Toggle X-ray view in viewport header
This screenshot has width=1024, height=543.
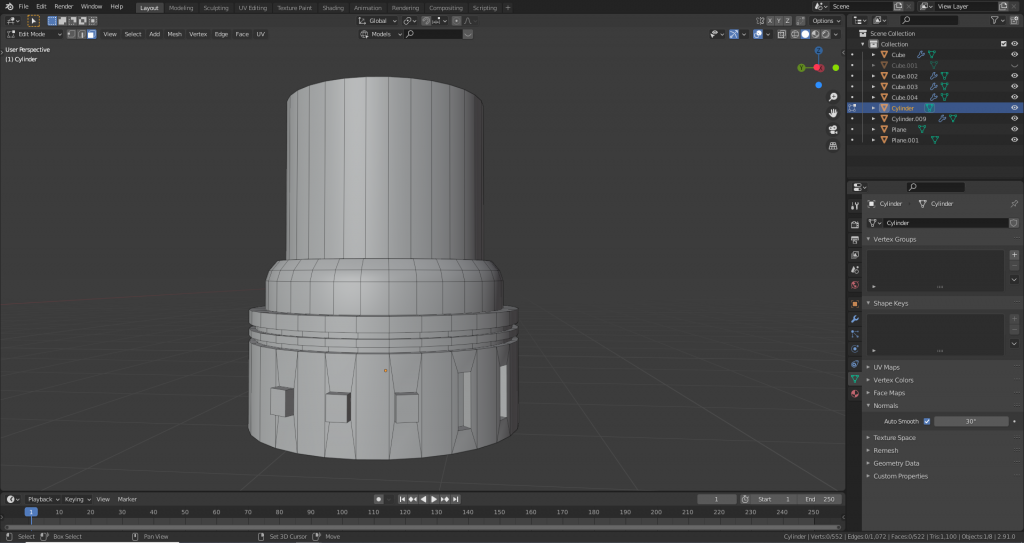point(780,34)
